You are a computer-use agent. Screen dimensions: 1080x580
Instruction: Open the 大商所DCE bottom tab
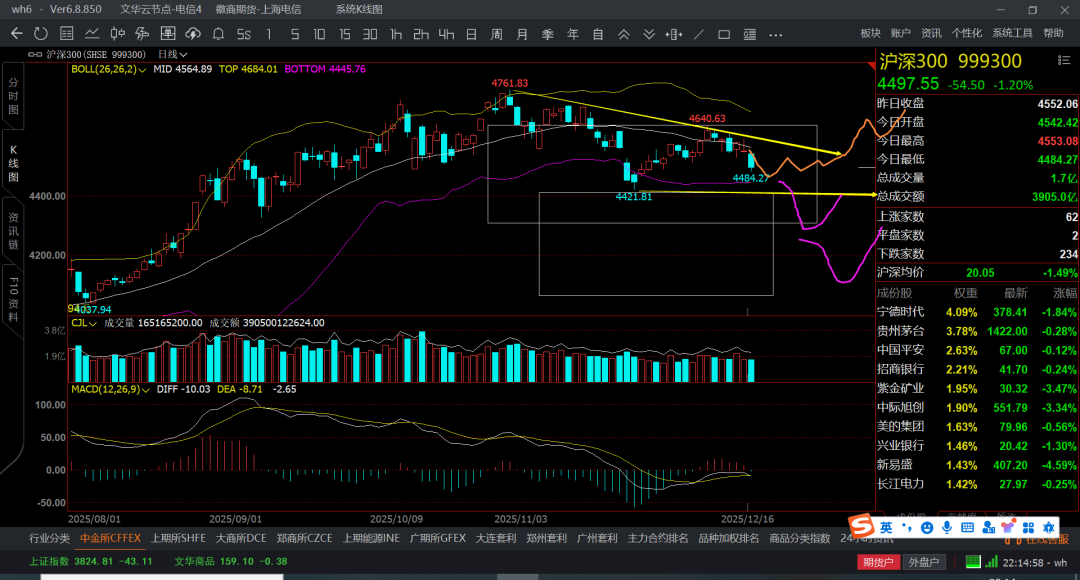(x=241, y=538)
